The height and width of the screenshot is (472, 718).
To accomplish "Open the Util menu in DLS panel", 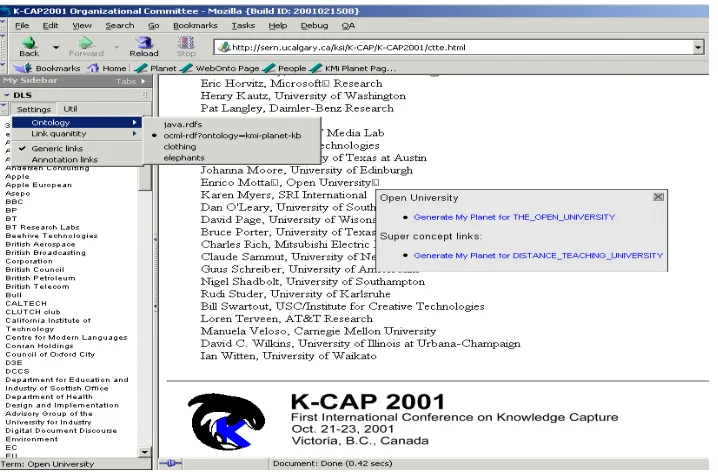I will click(70, 109).
